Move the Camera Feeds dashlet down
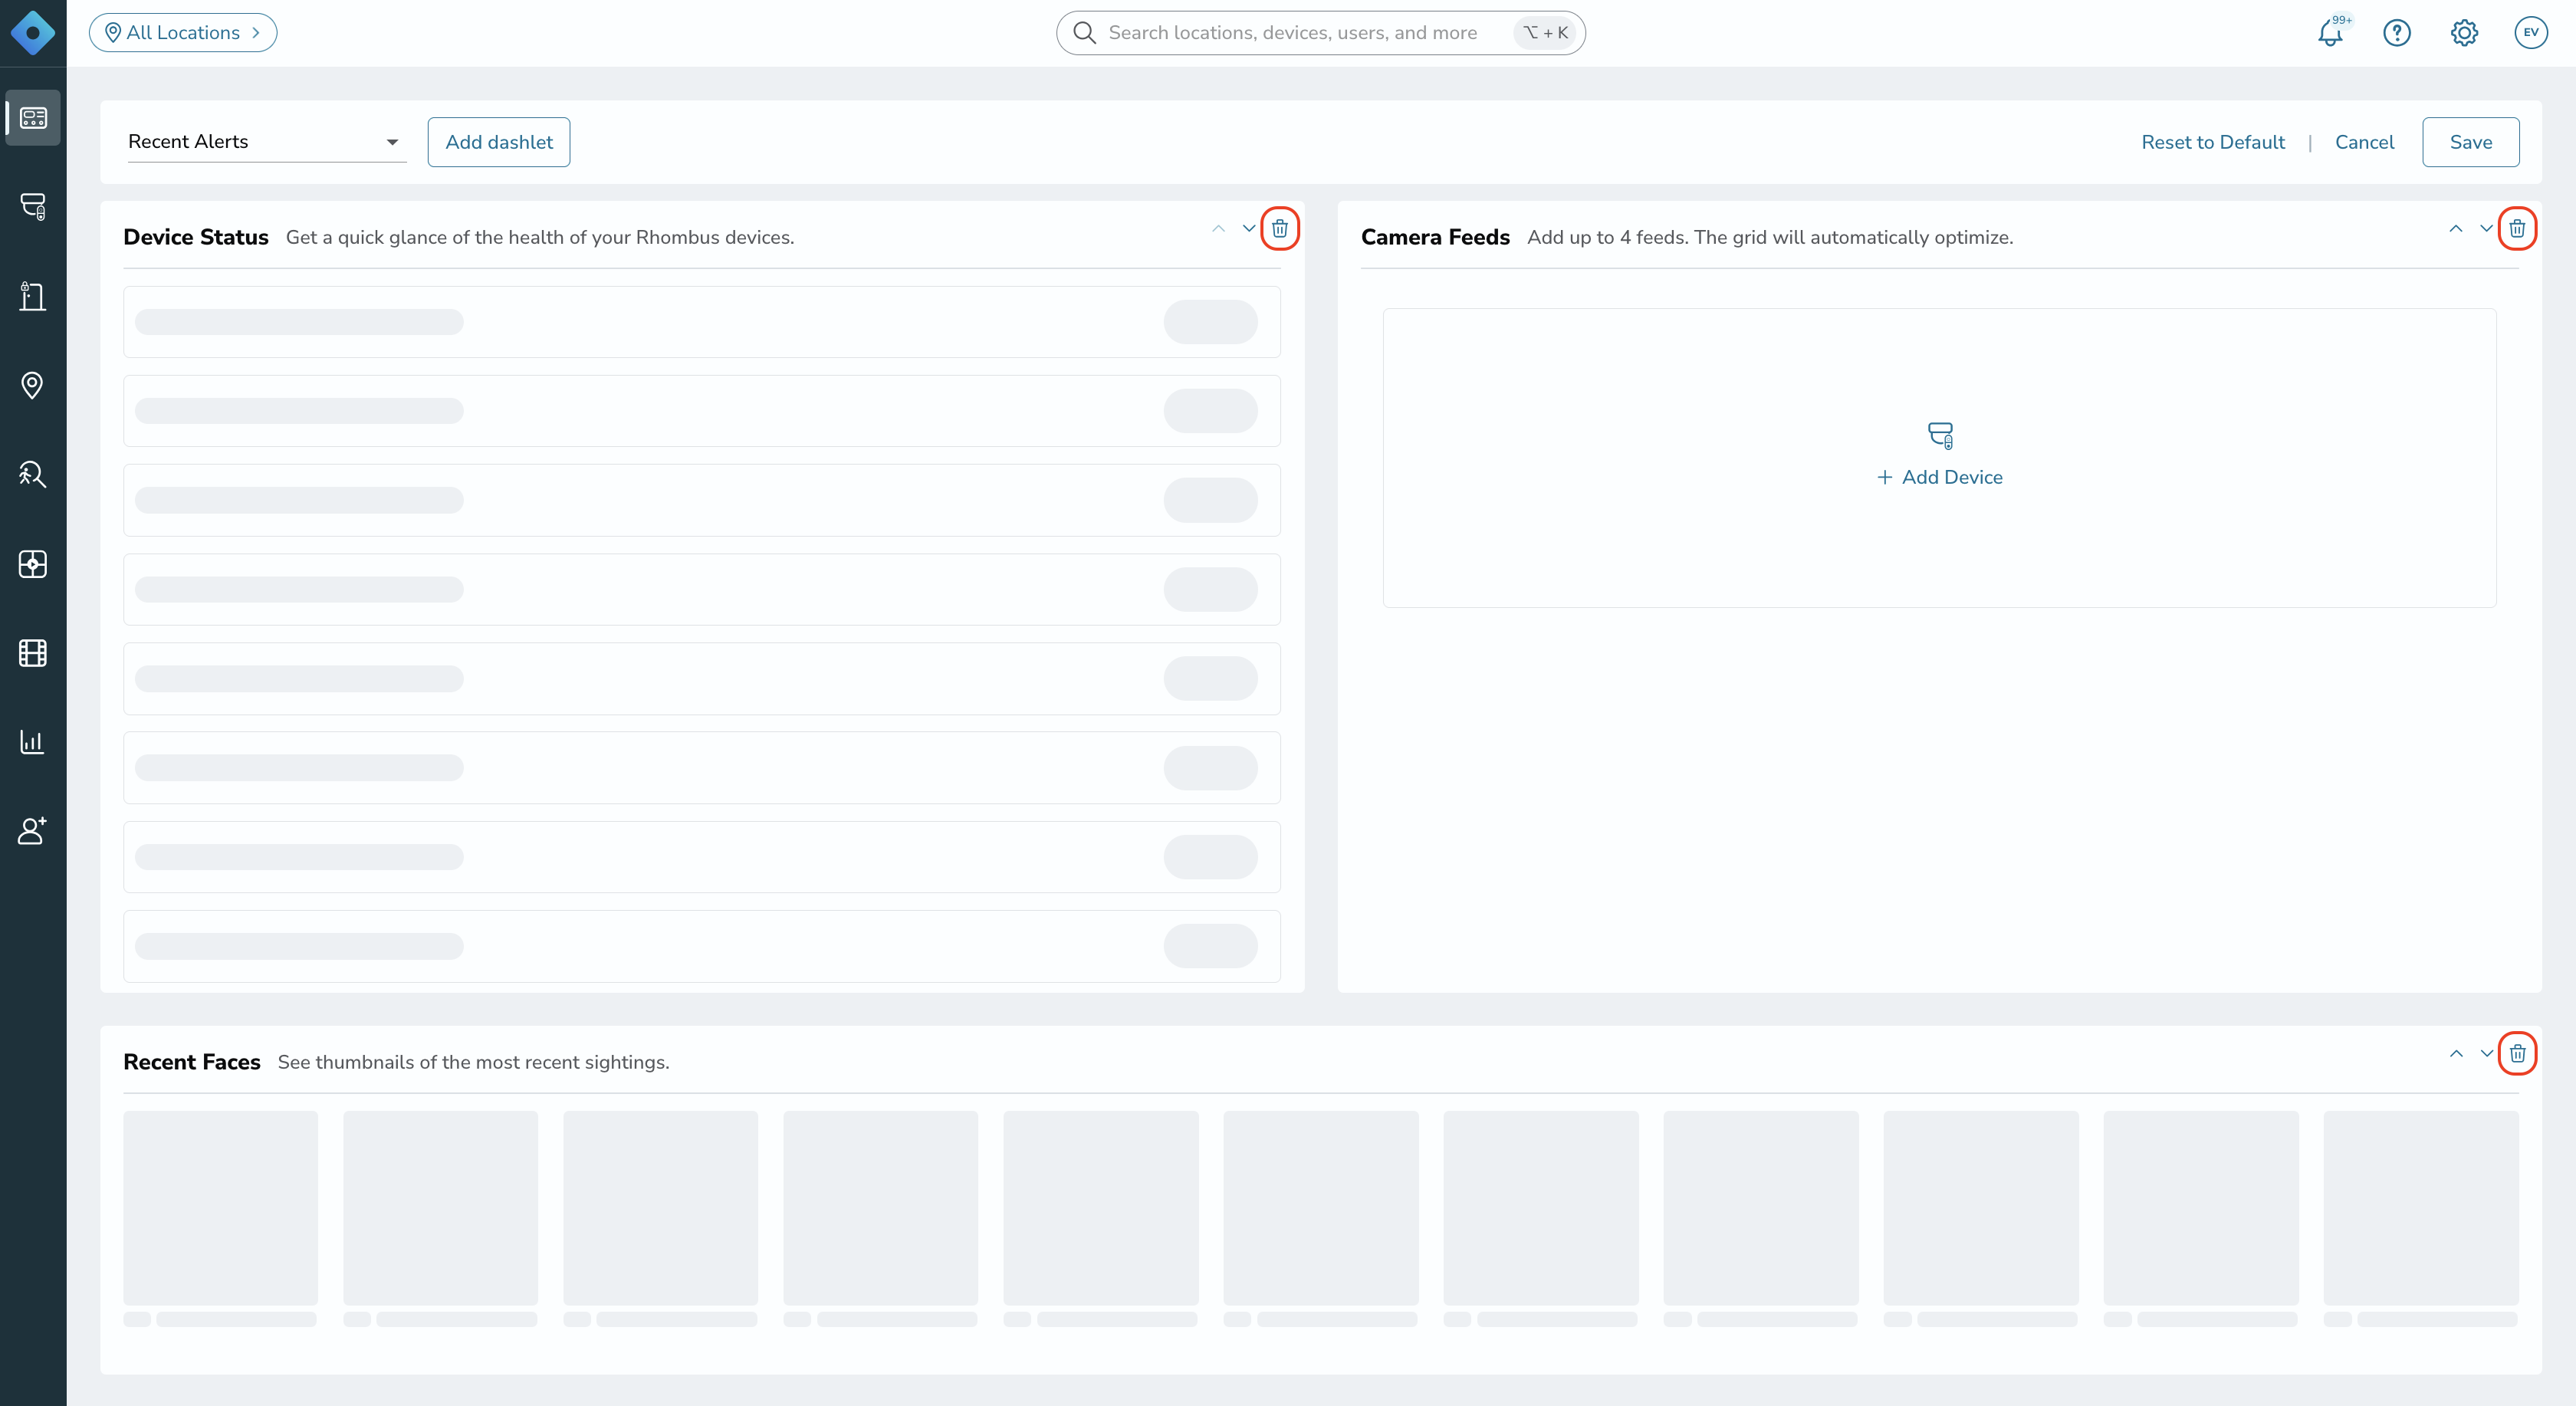The image size is (2576, 1406). (2486, 228)
